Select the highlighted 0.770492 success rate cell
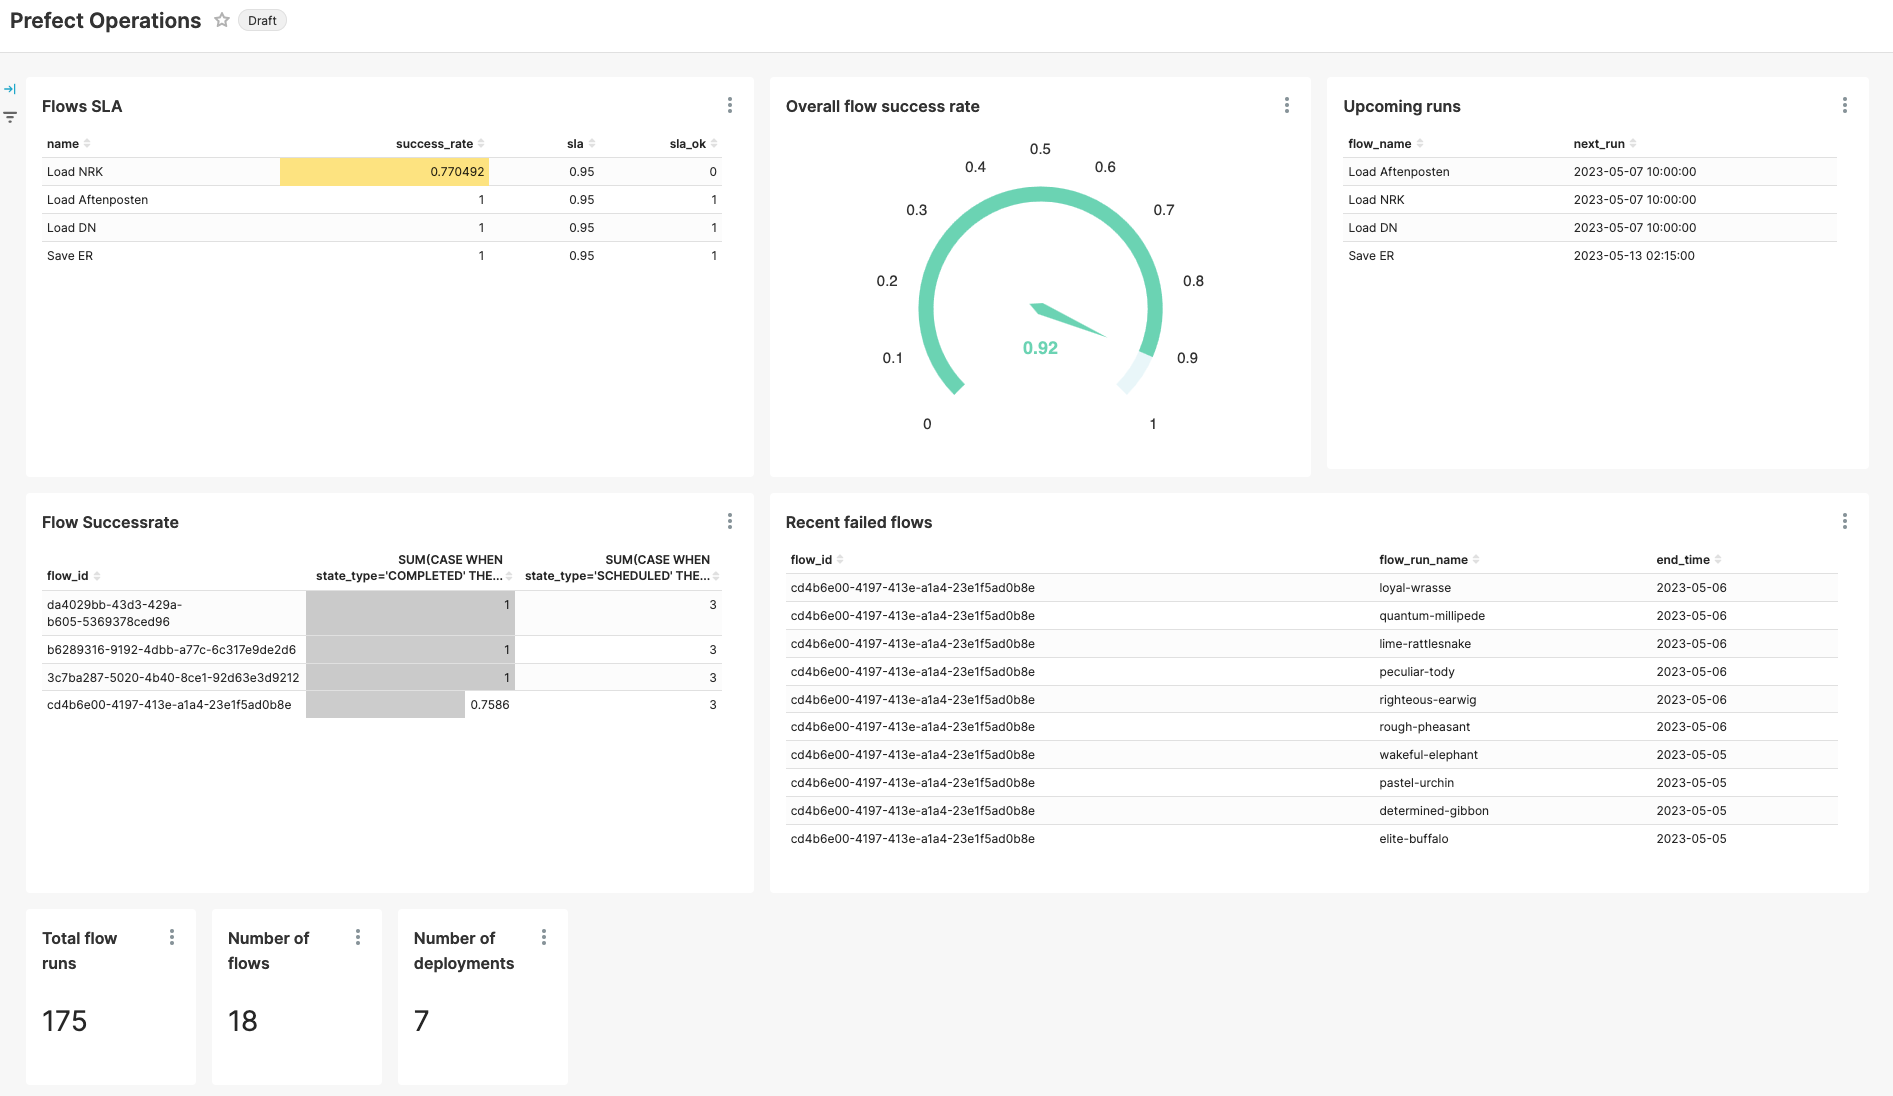 [384, 172]
